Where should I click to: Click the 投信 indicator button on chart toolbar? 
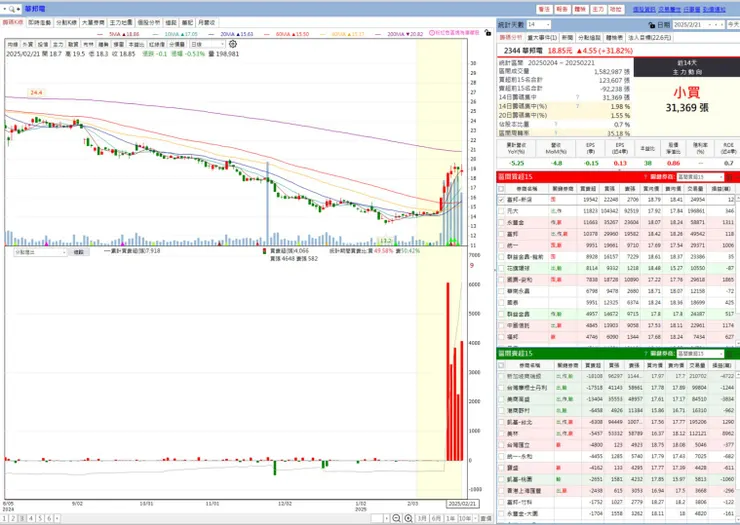click(x=43, y=44)
